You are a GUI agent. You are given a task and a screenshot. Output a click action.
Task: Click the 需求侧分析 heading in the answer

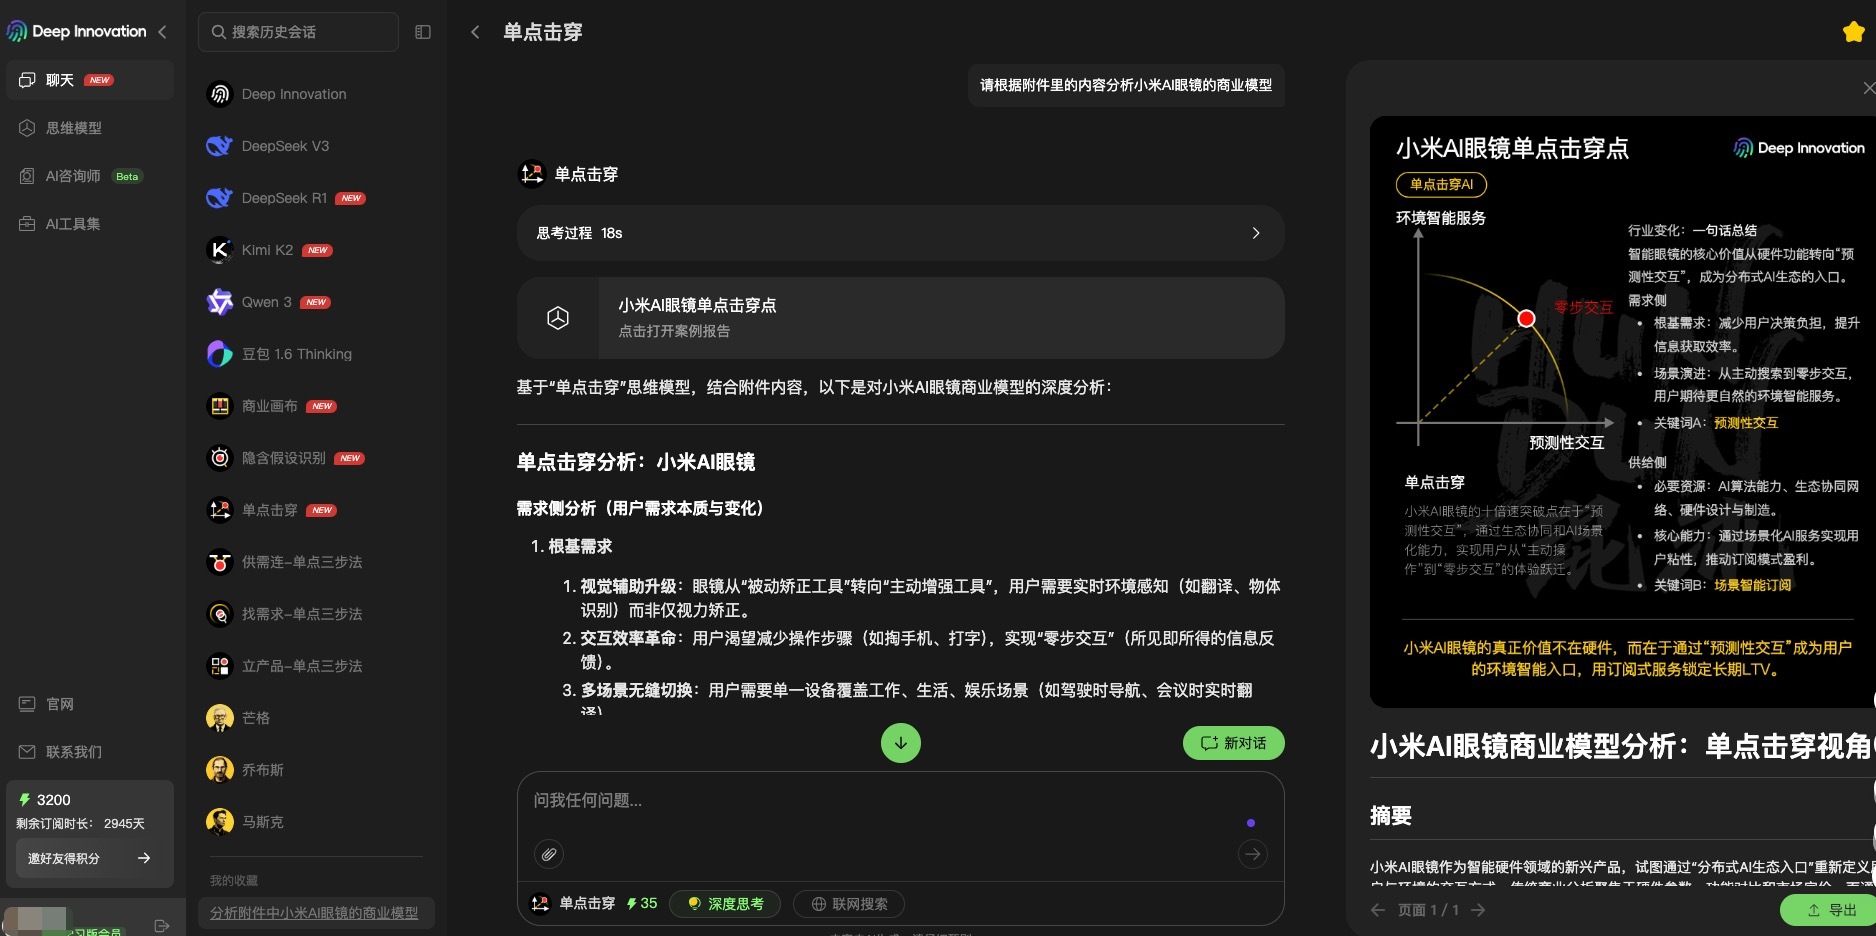[x=640, y=509]
